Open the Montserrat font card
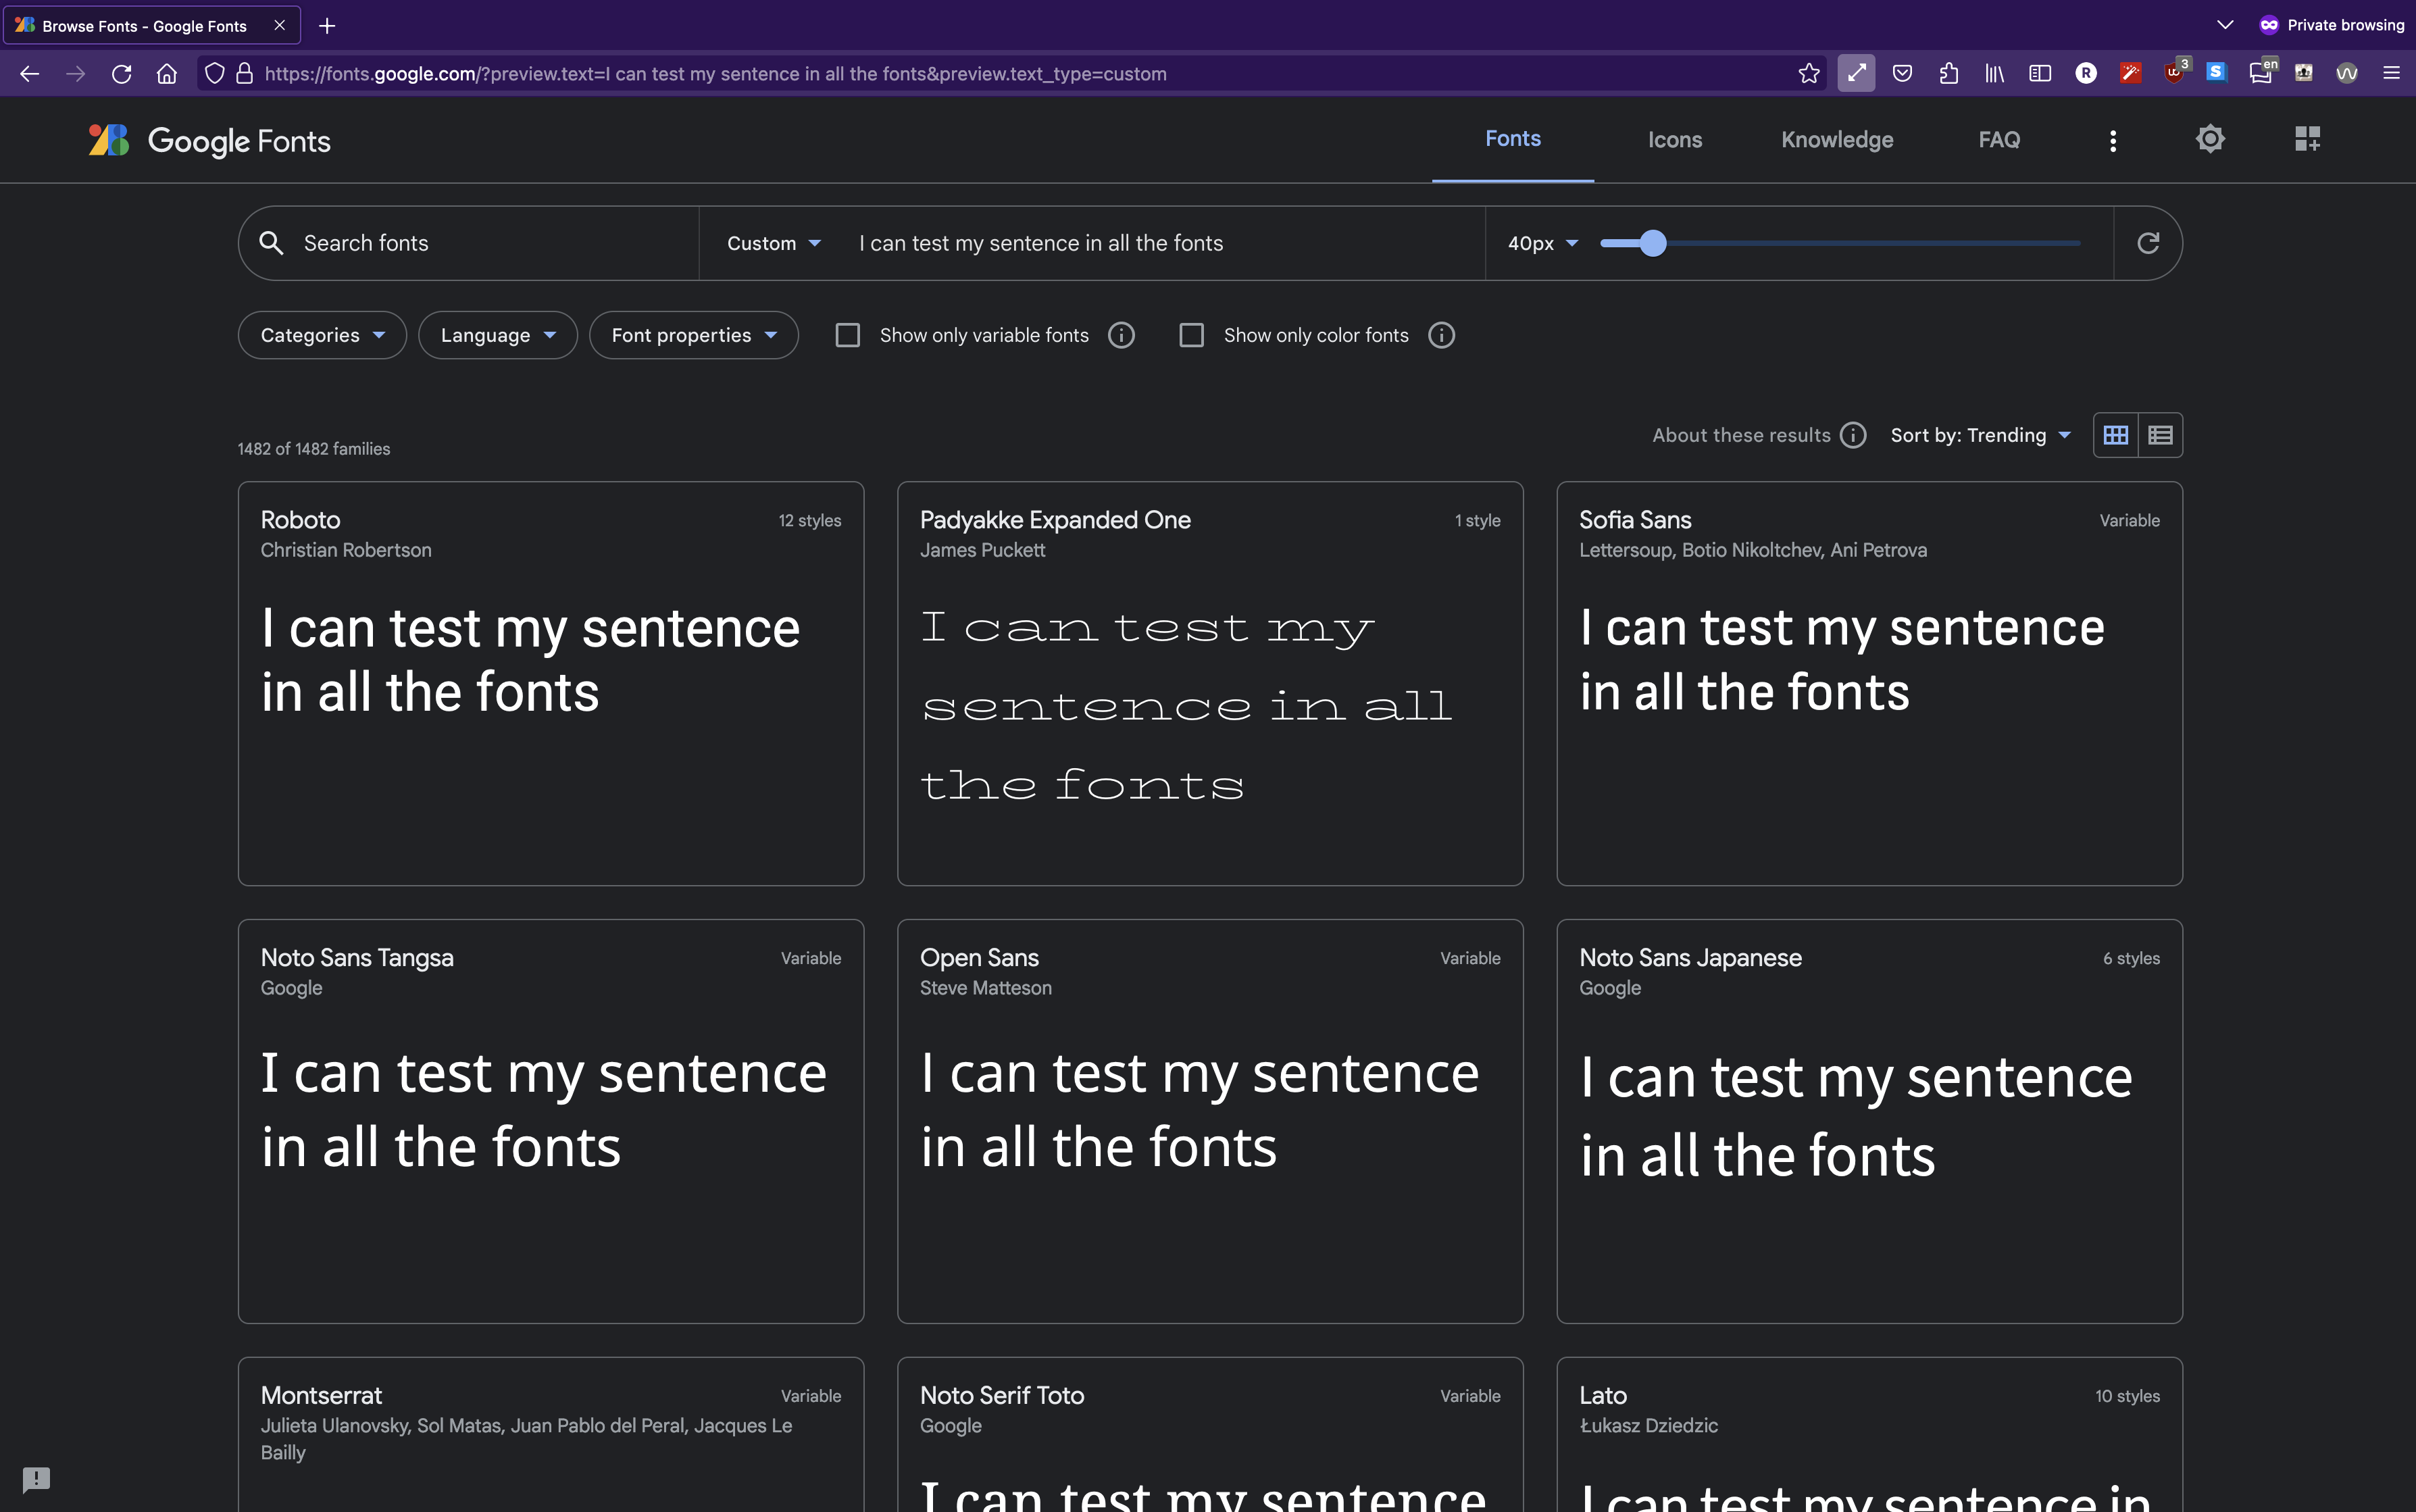Viewport: 2416px width, 1512px height. coord(551,1435)
